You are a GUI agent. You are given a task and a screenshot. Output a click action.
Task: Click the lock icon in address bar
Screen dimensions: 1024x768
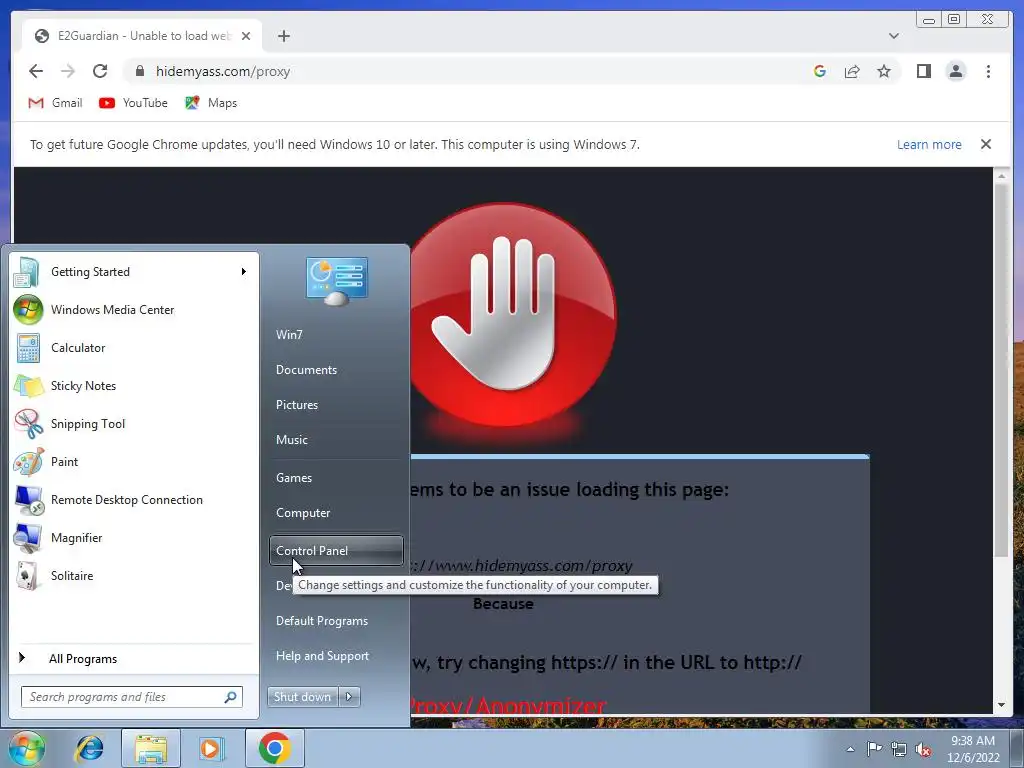click(140, 71)
